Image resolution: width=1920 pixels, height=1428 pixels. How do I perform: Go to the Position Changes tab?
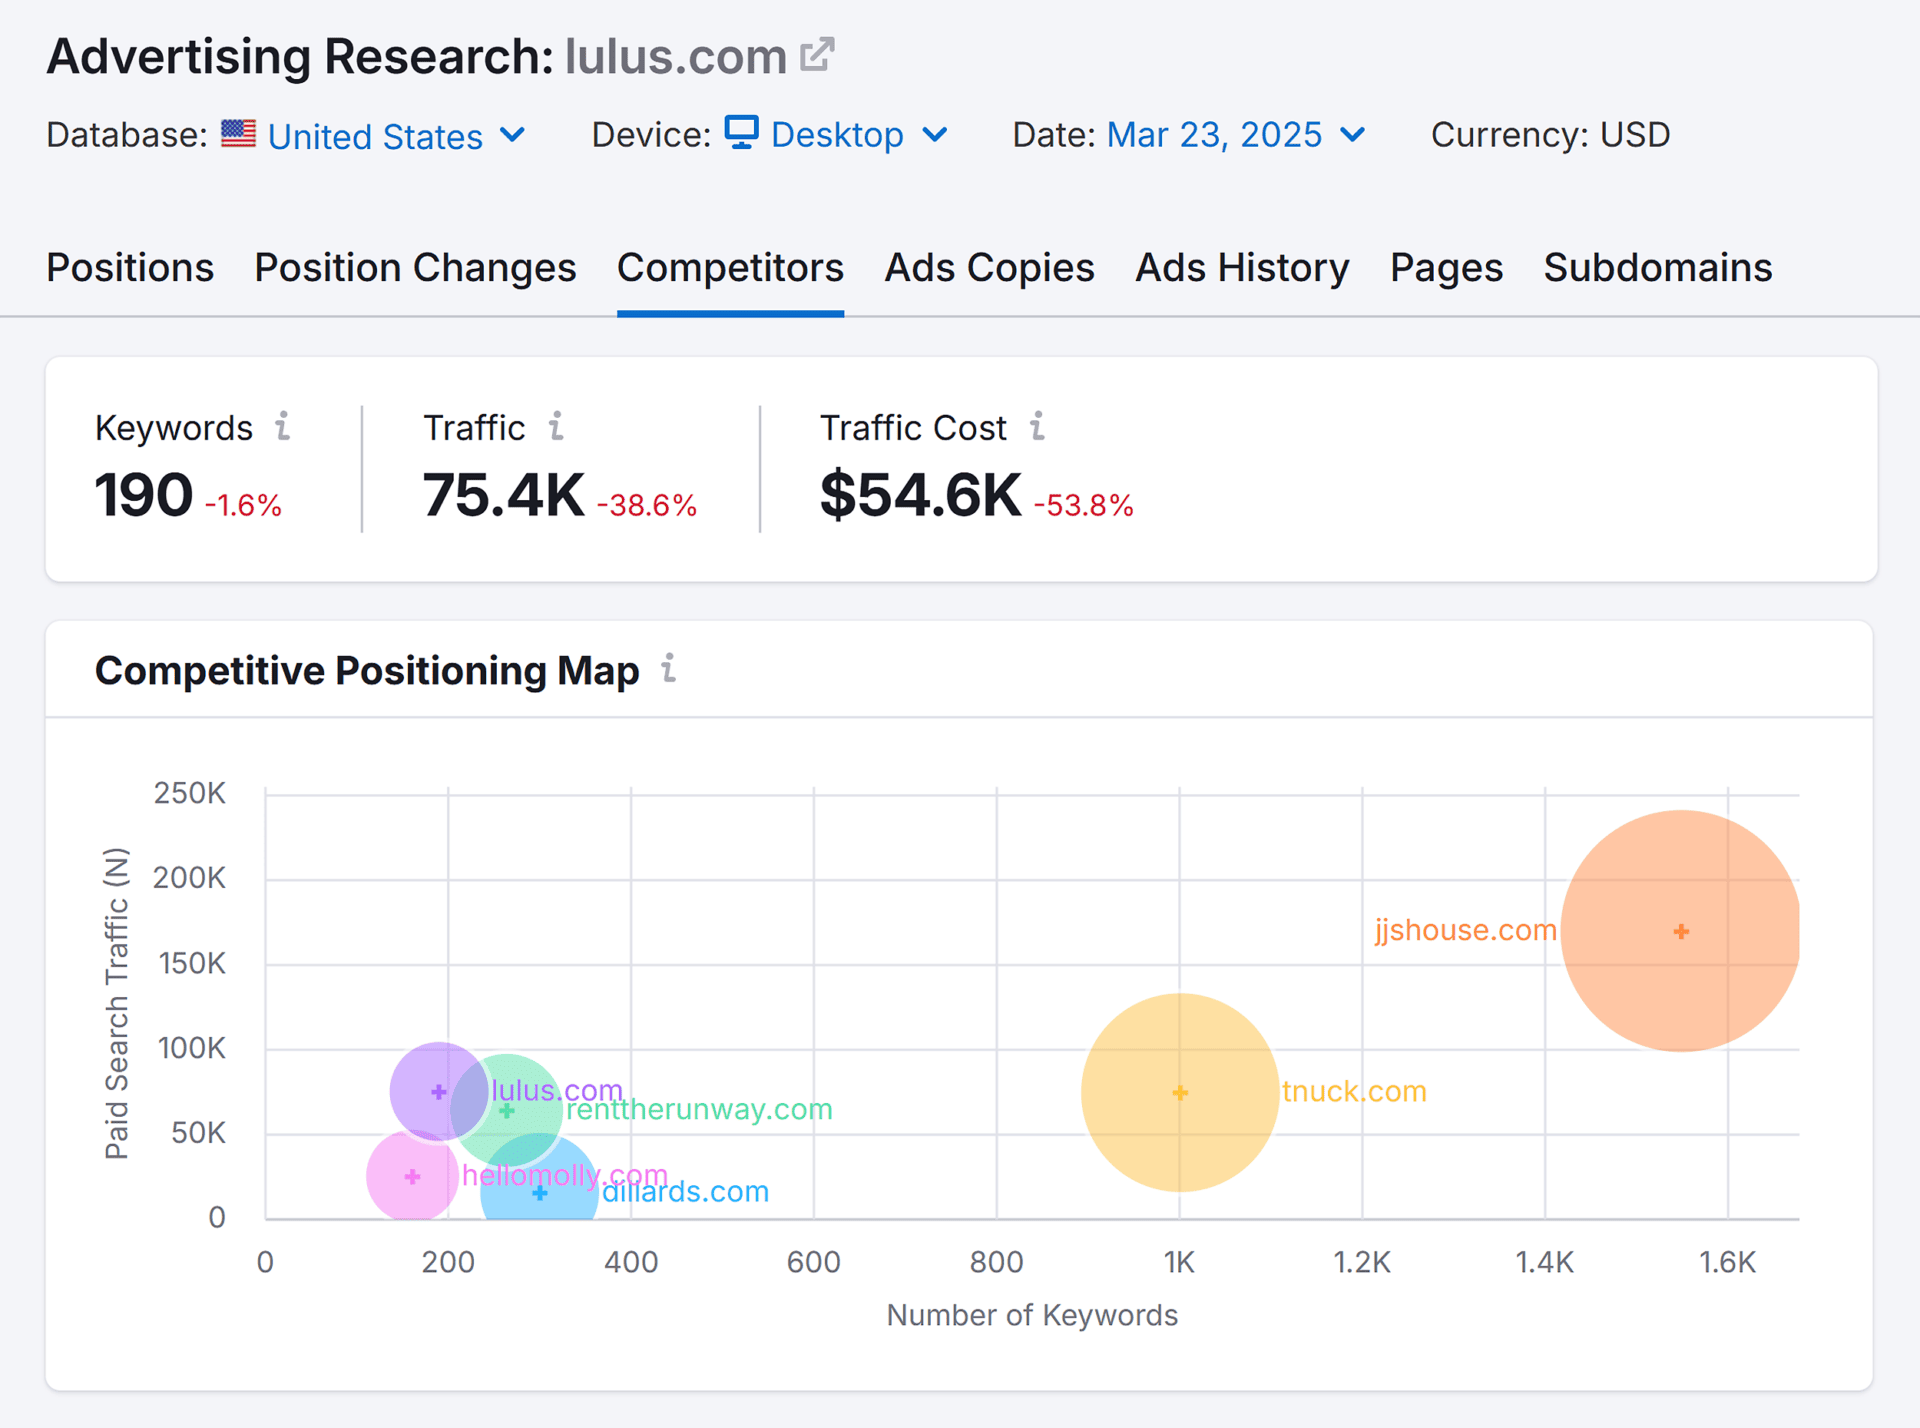click(415, 268)
